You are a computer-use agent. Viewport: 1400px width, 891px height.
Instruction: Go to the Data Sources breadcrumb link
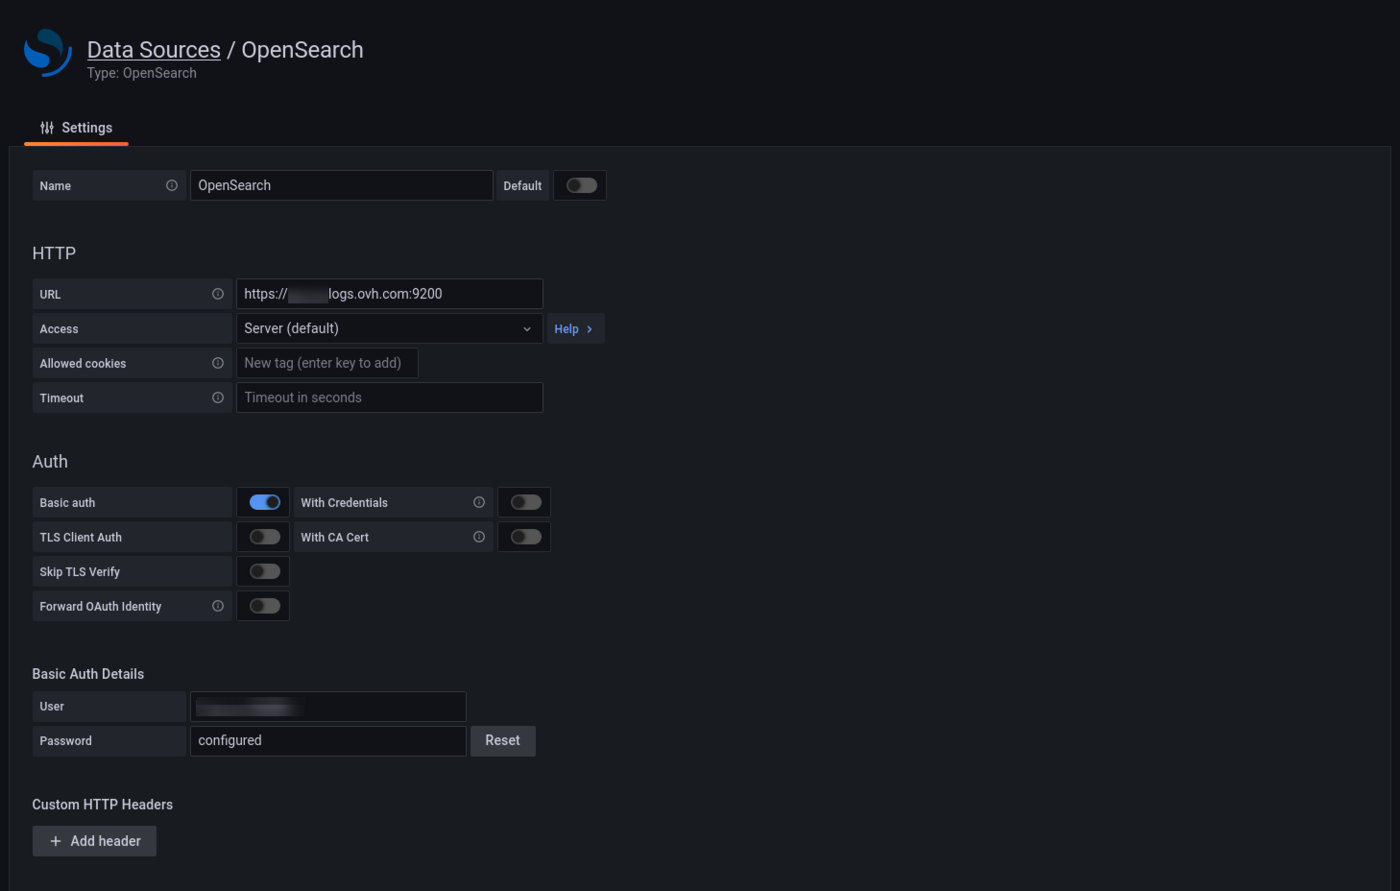153,50
